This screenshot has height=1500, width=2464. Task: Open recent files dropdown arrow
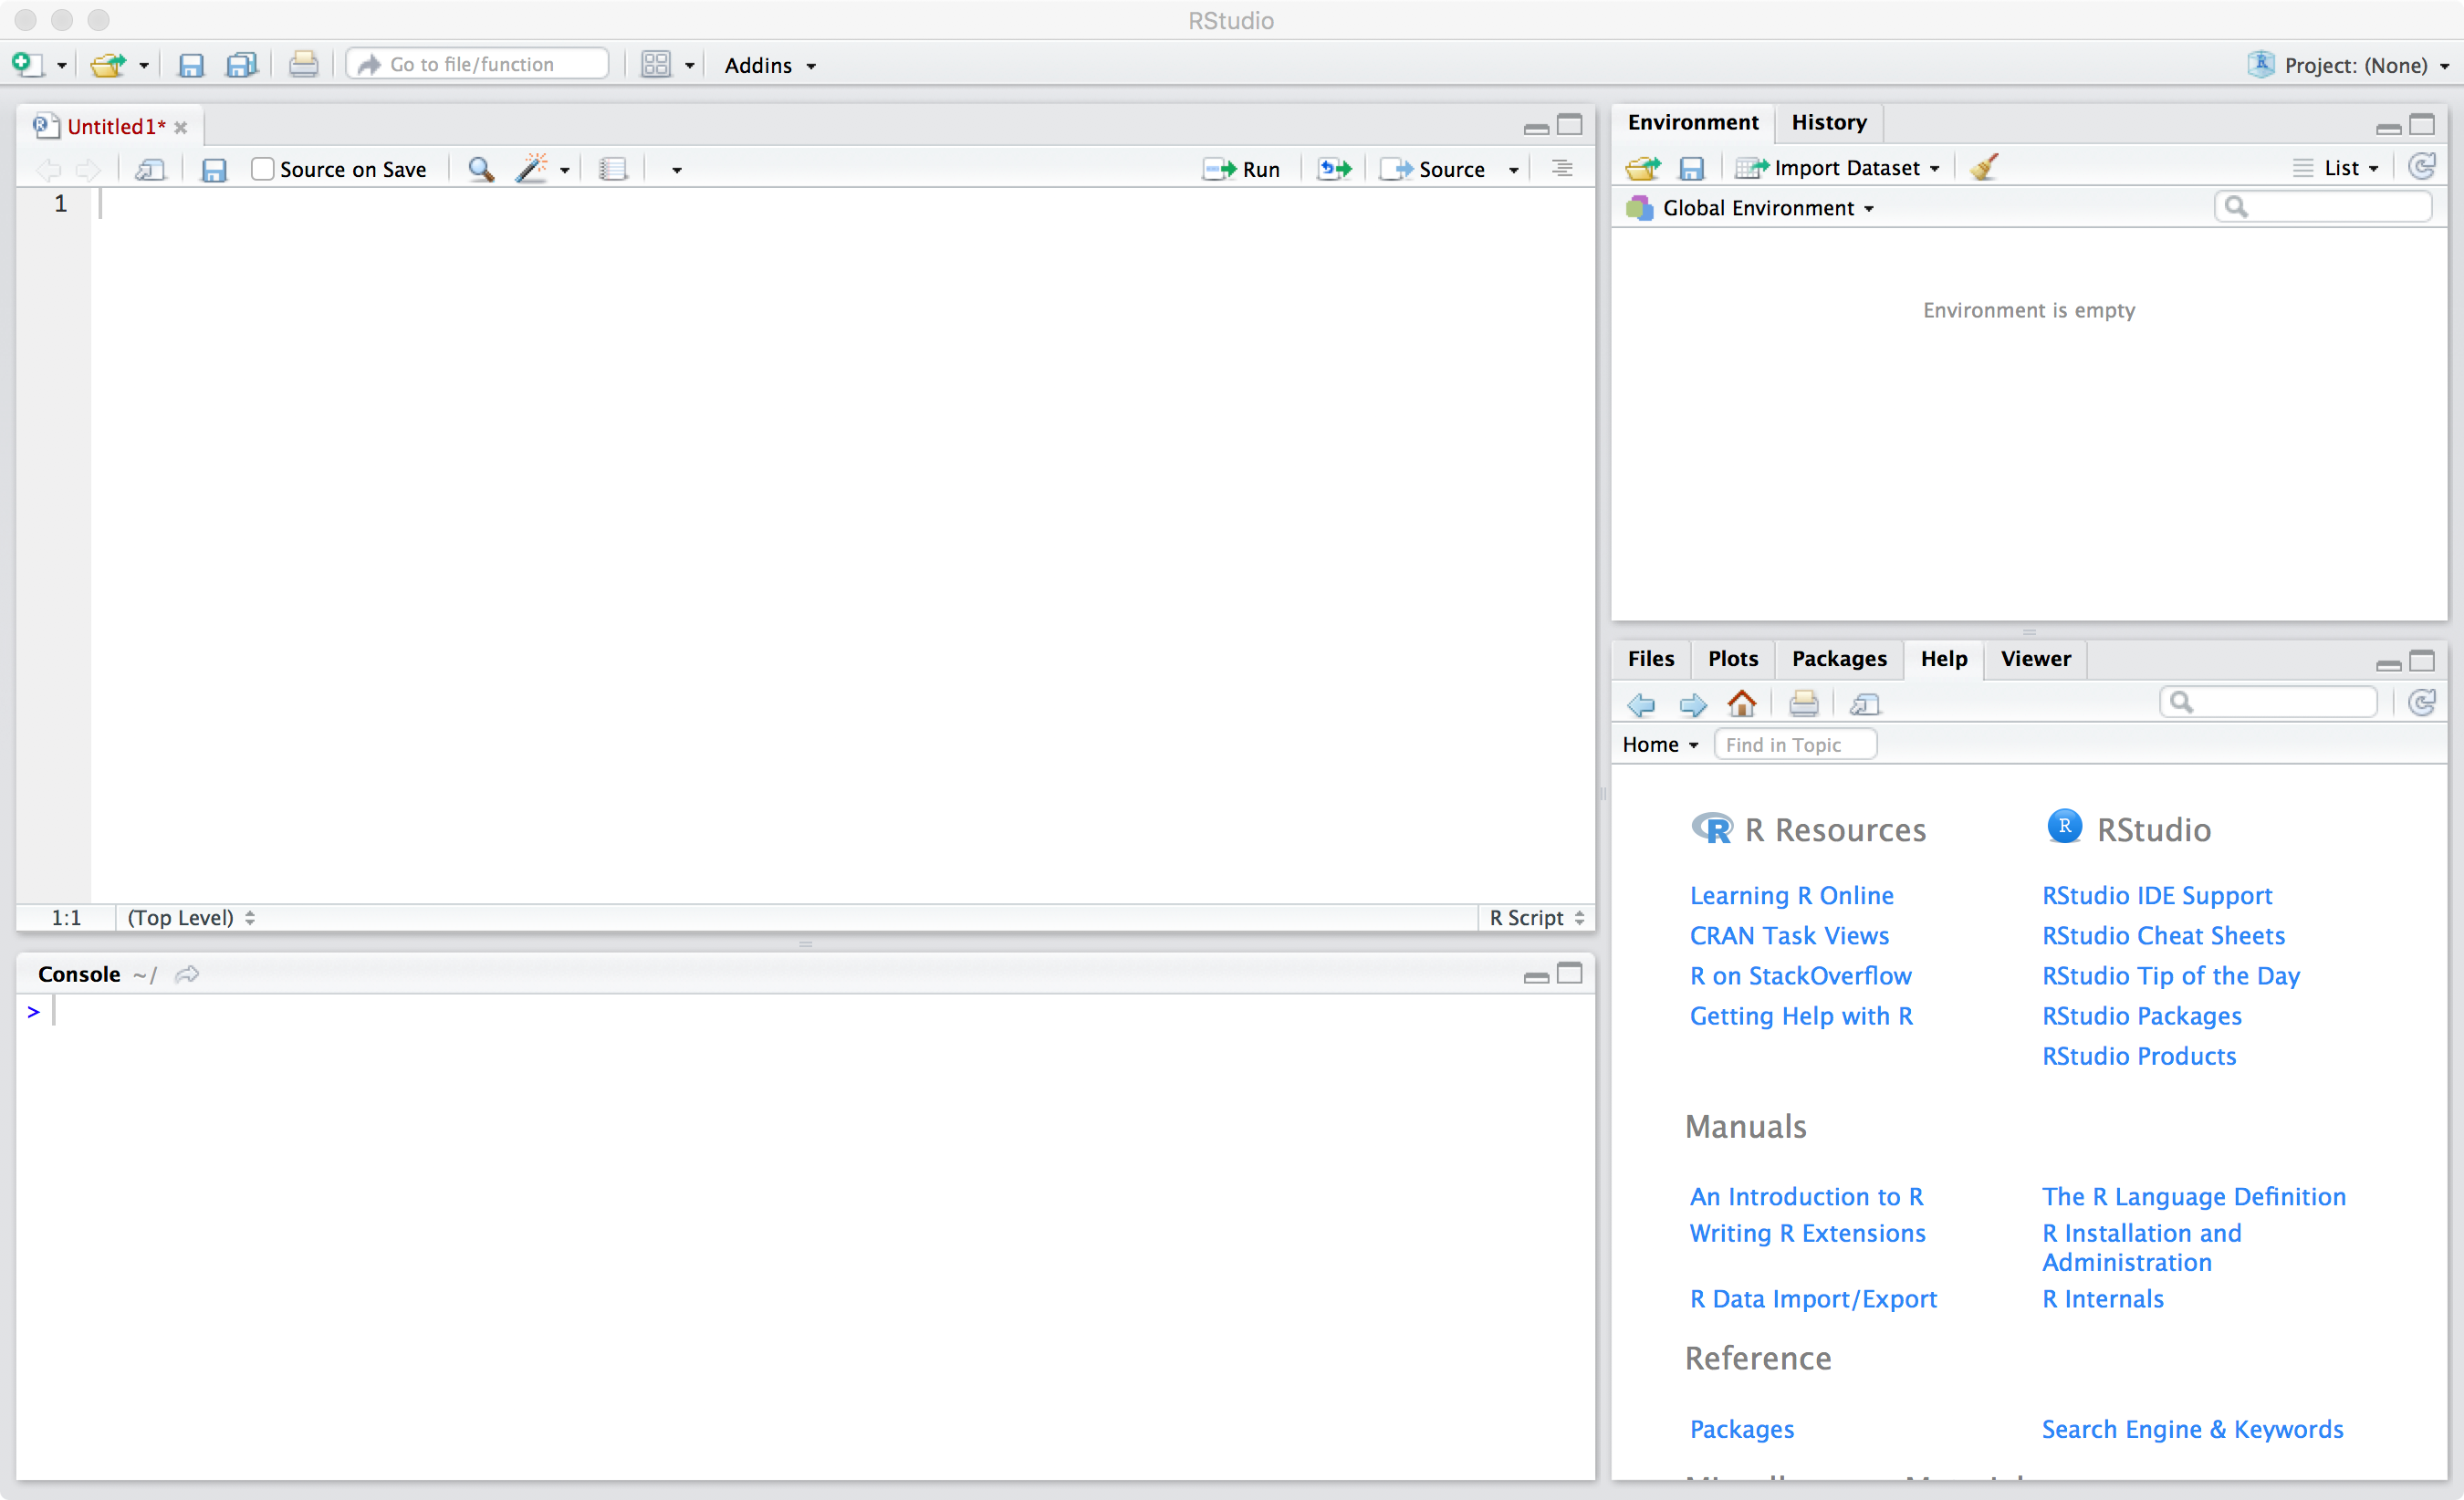click(144, 66)
